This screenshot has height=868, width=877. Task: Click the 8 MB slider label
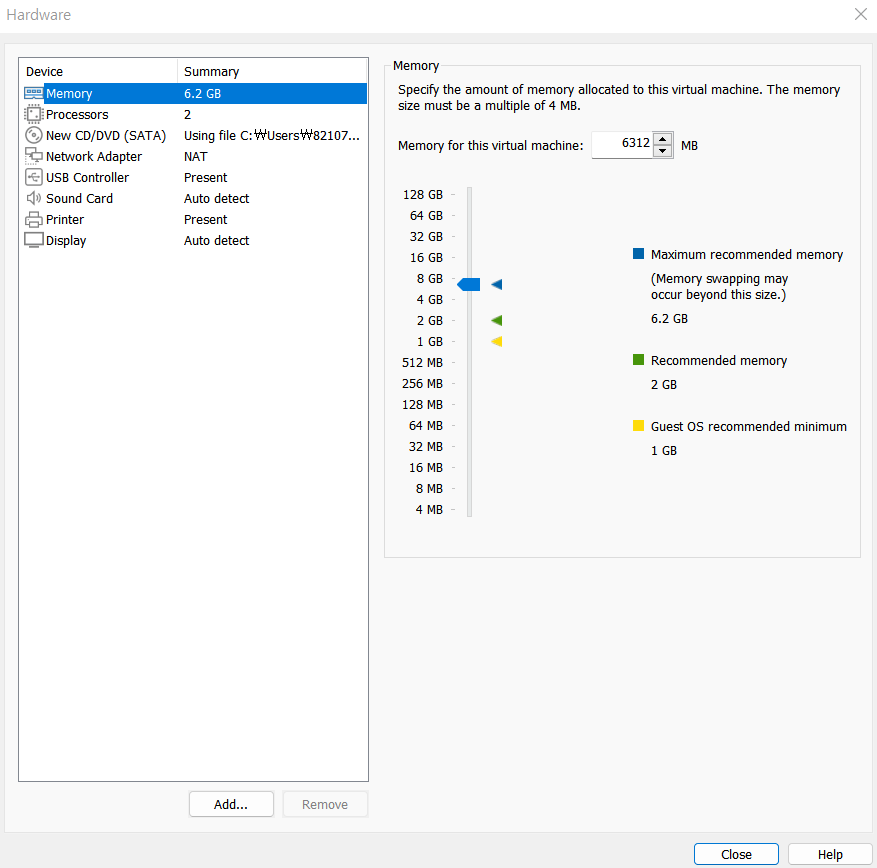point(429,489)
